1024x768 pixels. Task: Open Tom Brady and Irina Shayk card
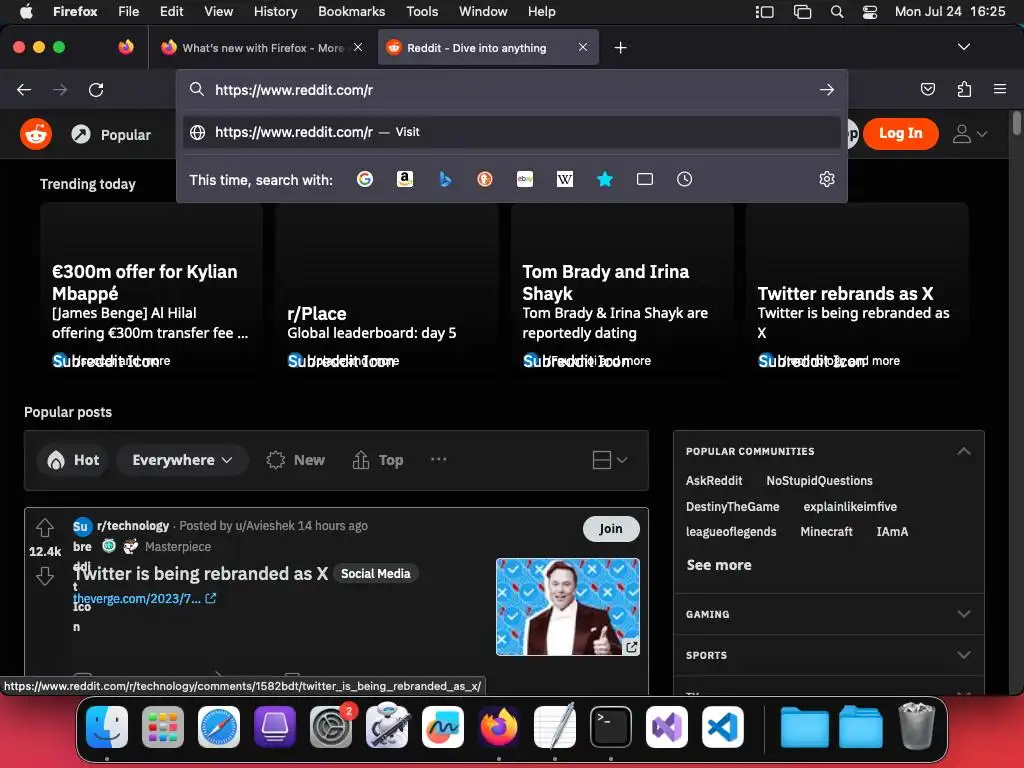click(x=622, y=291)
